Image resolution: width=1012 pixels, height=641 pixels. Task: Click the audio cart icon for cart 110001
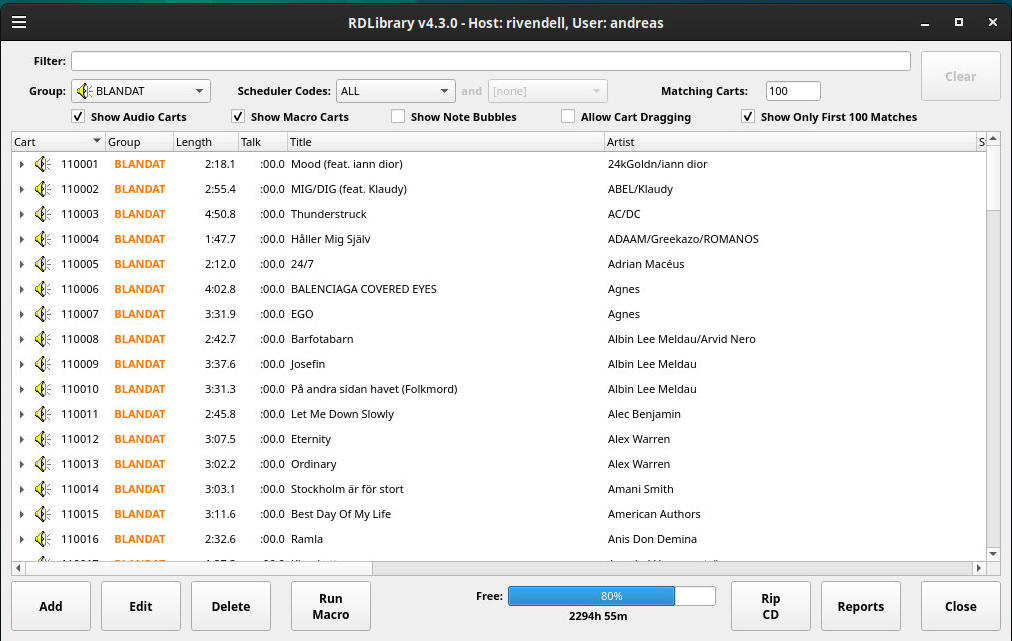pyautogui.click(x=43, y=164)
